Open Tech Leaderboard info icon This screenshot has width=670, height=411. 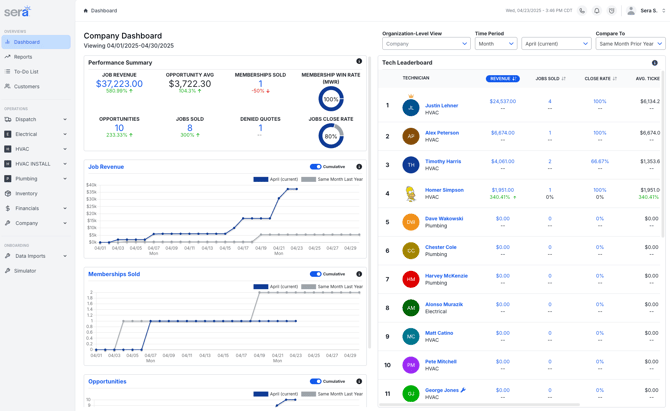[655, 63]
